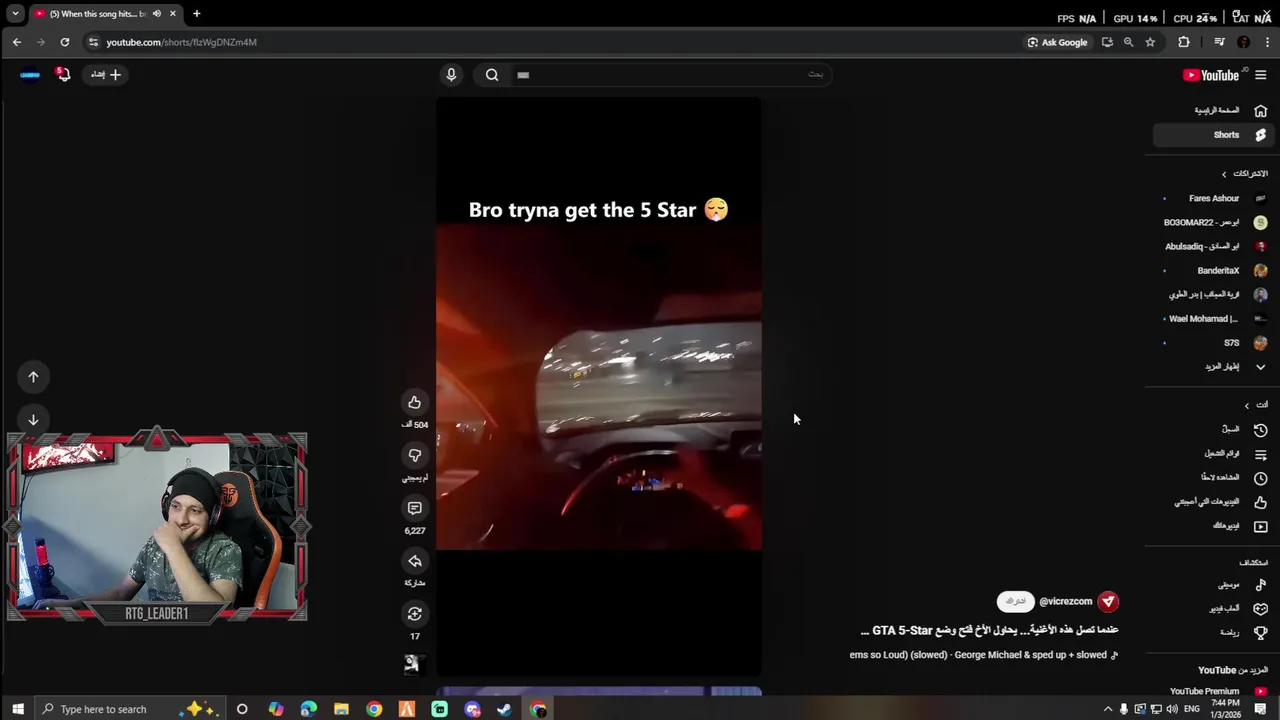Viewport: 1280px width, 720px height.
Task: Go to next short with down arrow
Action: click(x=33, y=420)
